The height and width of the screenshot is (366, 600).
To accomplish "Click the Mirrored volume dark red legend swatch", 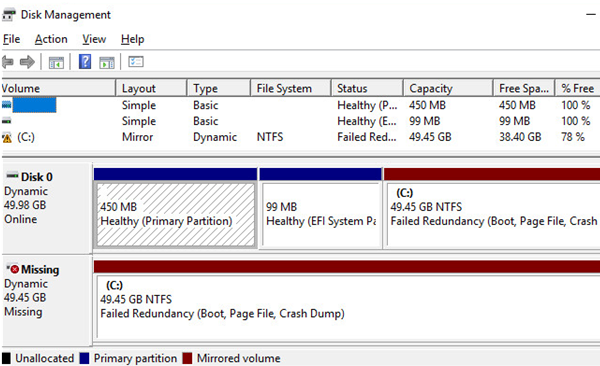I will [x=187, y=358].
